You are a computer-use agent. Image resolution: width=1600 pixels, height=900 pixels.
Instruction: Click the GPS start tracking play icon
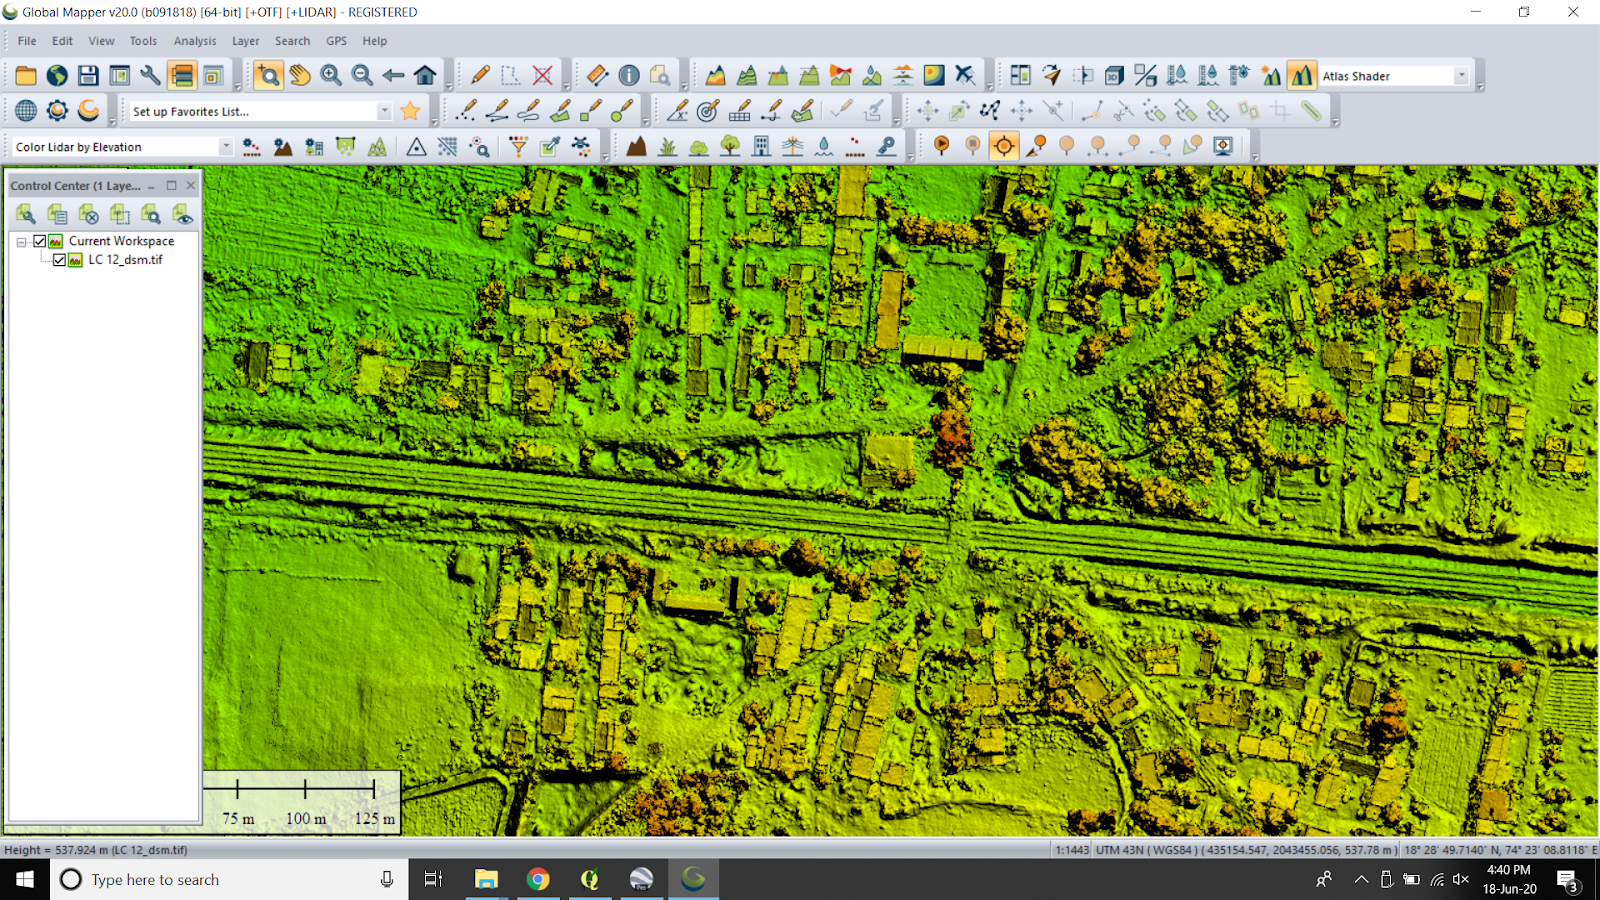941,147
